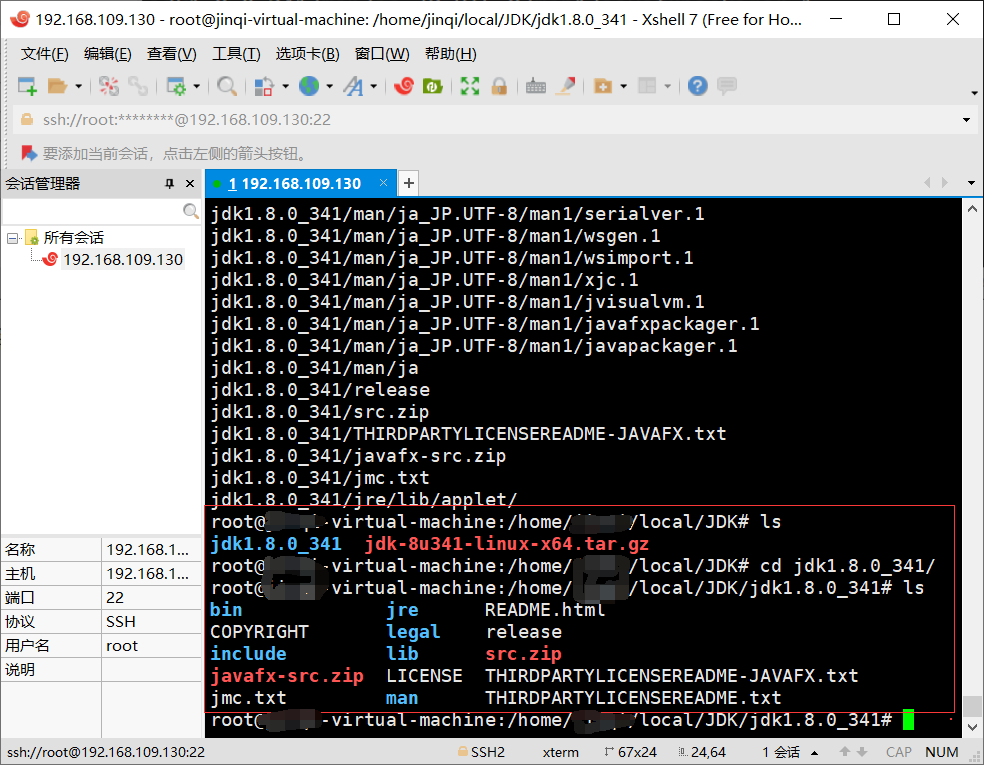Screen dimensions: 984x765
Task: Add a new tab with plus button
Action: [409, 183]
